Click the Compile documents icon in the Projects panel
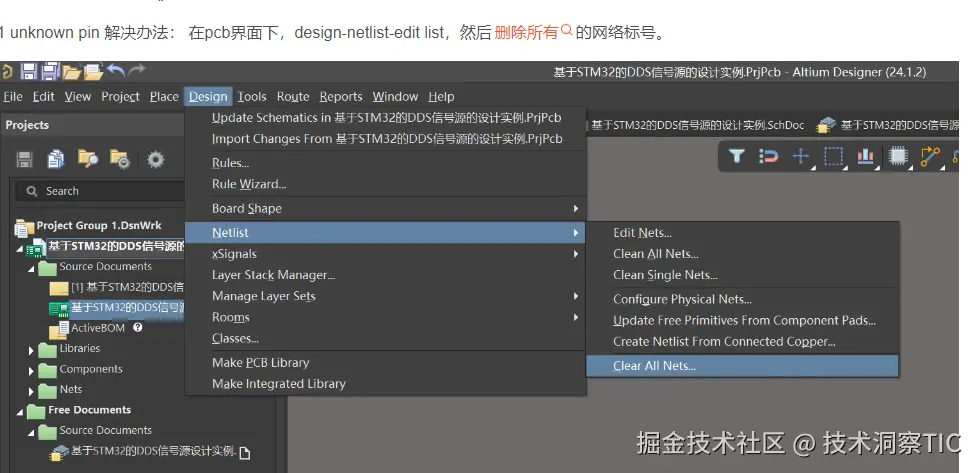Image resolution: width=977 pixels, height=473 pixels. (x=56, y=160)
